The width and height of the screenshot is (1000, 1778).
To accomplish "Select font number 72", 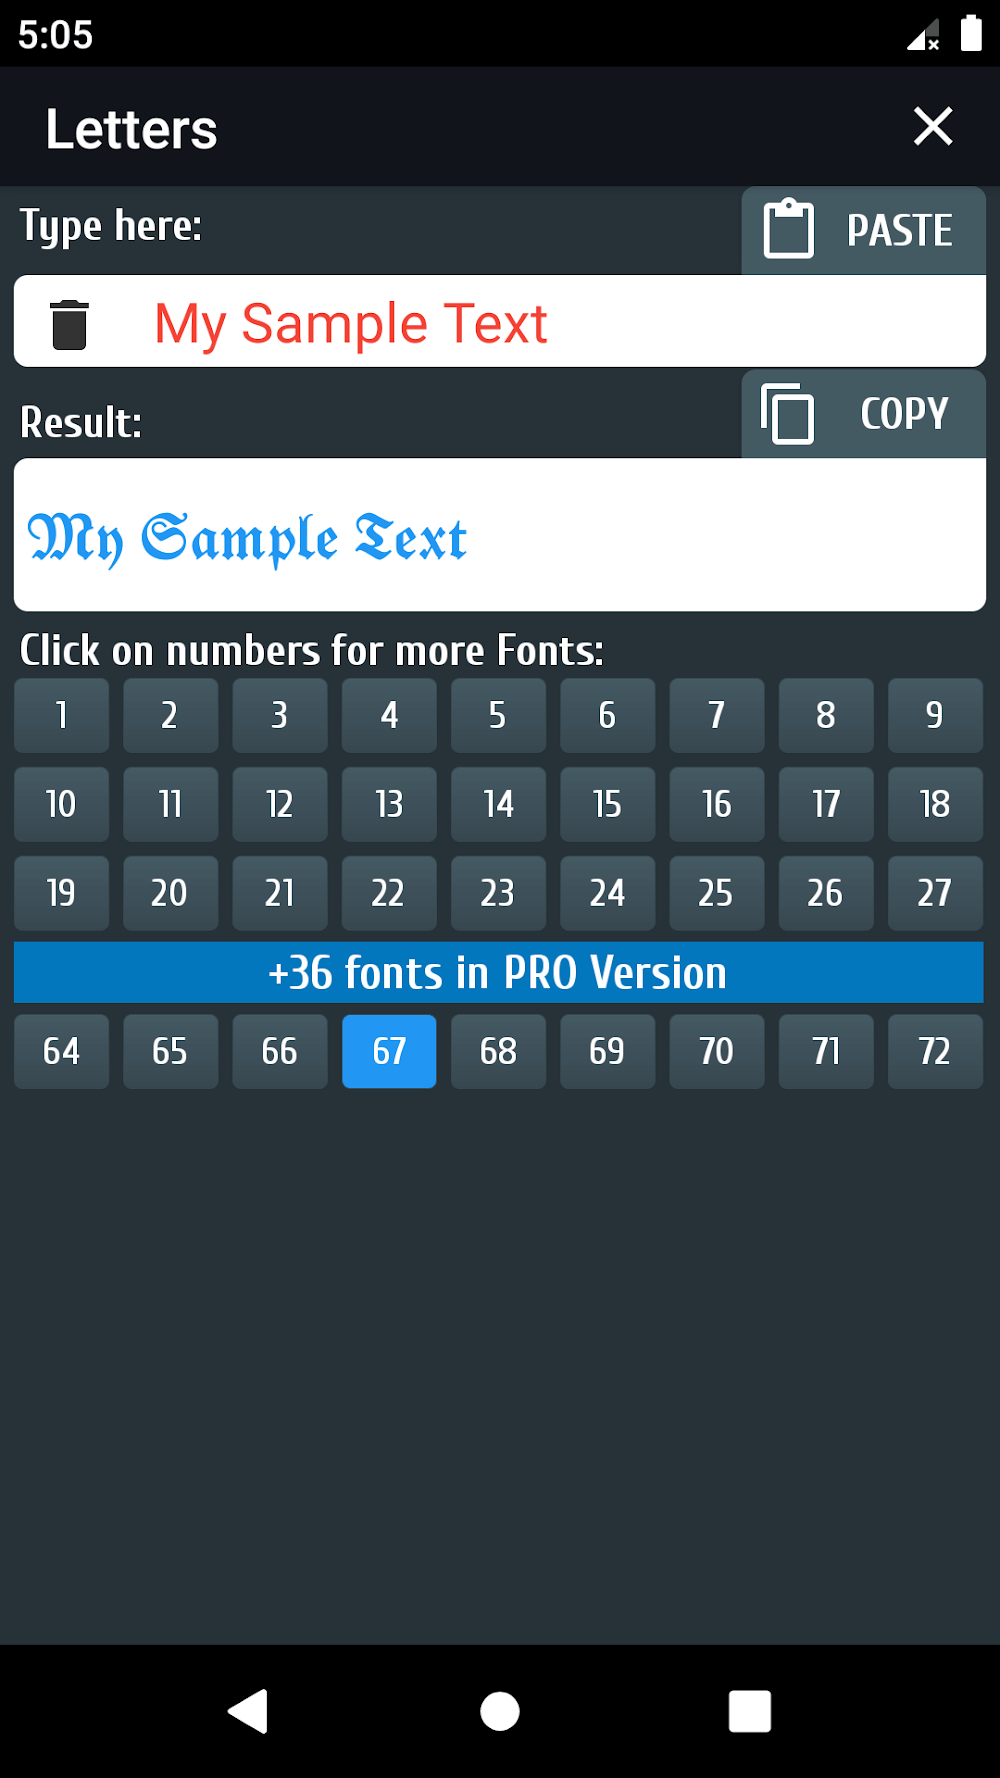I will tap(934, 1051).
